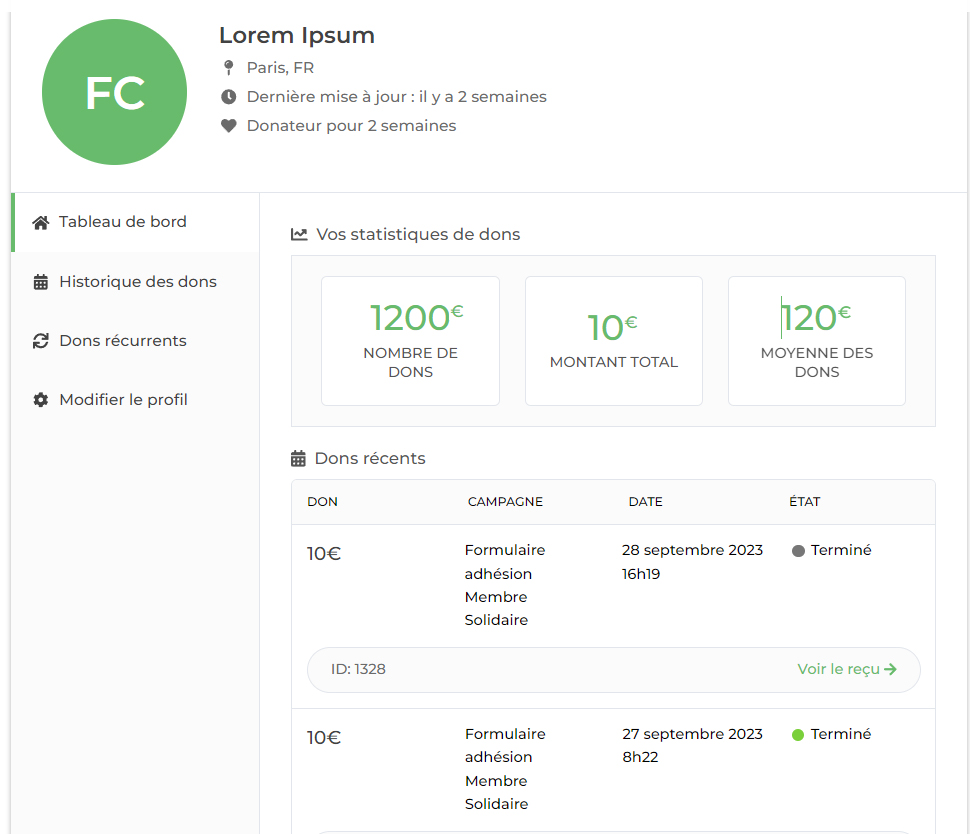Image resolution: width=970 pixels, height=834 pixels.
Task: Click the green FC avatar circle
Action: point(114,92)
